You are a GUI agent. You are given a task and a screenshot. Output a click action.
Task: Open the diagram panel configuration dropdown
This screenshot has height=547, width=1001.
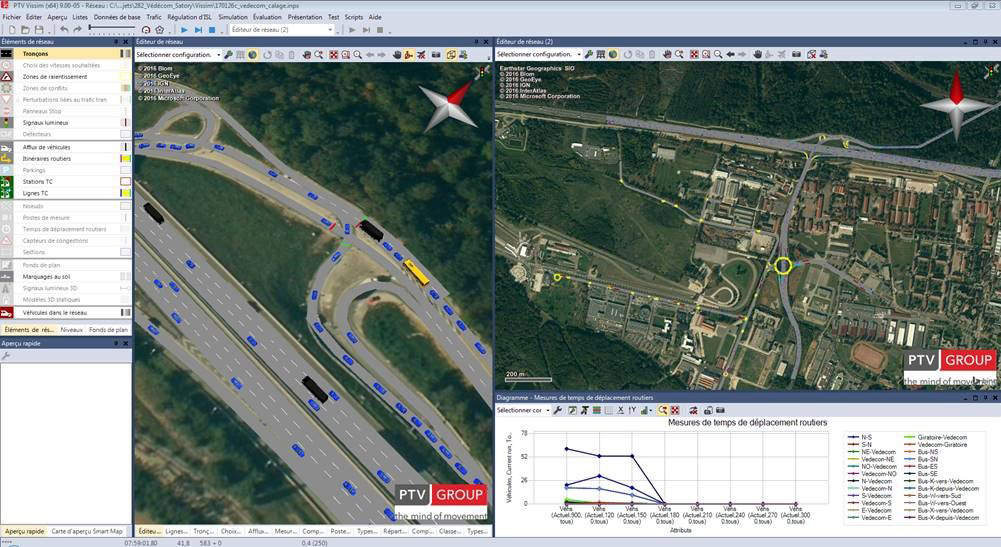(546, 410)
